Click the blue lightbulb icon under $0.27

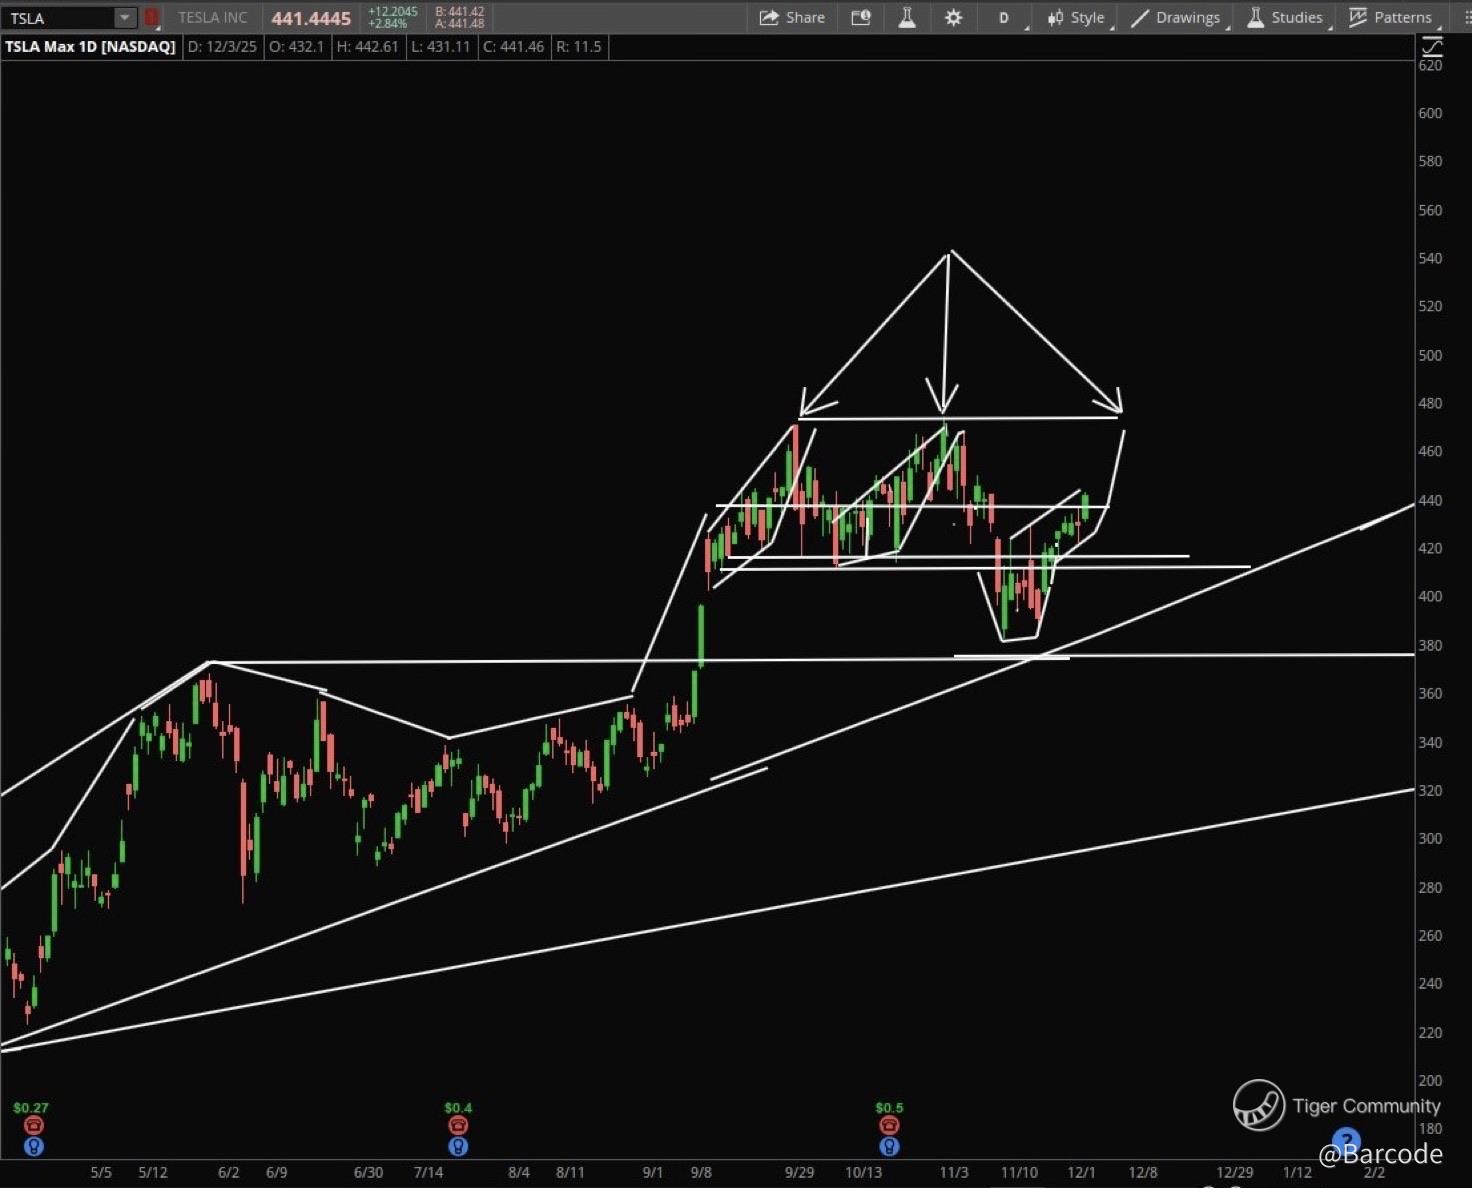(x=33, y=1146)
